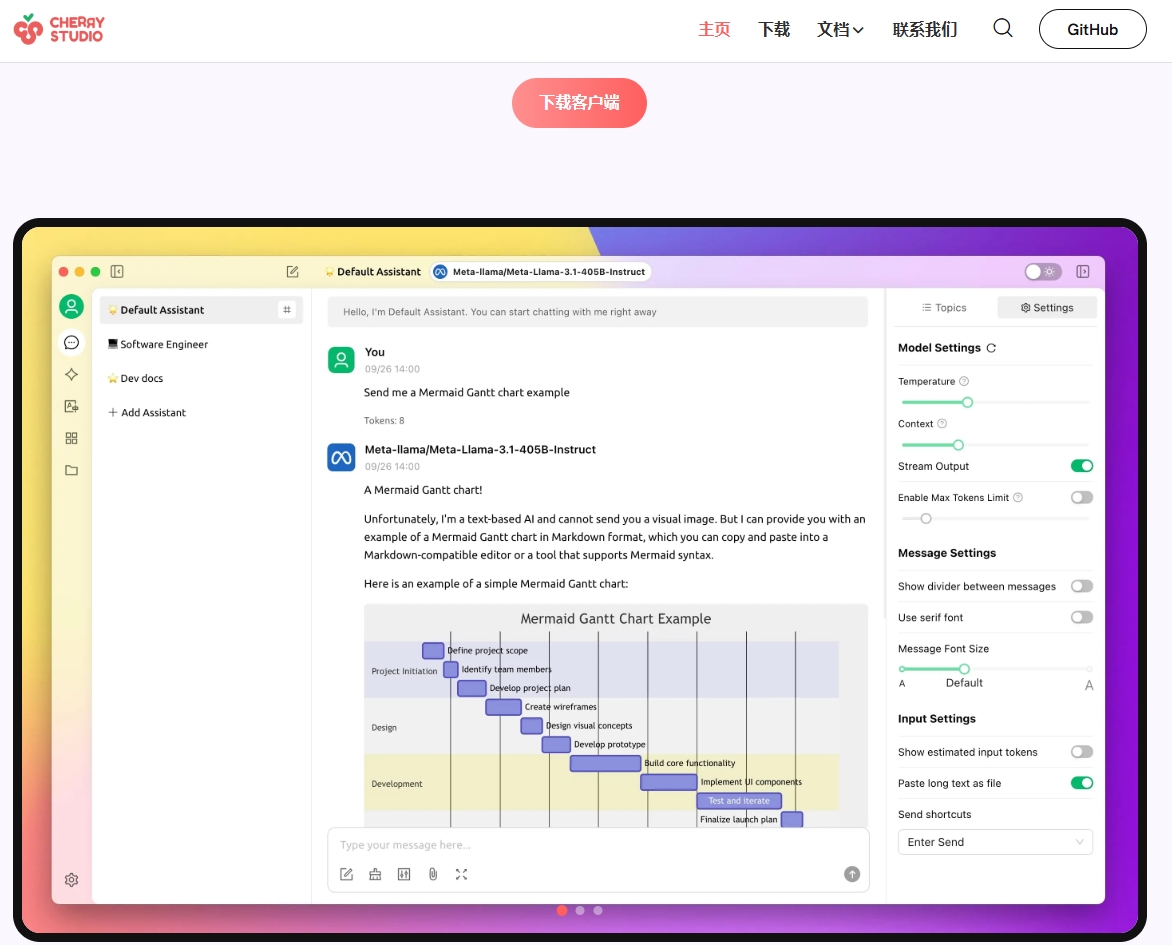Open the settings gear at sidebar bottom
Screen dimensions: 1172x945
(71, 880)
